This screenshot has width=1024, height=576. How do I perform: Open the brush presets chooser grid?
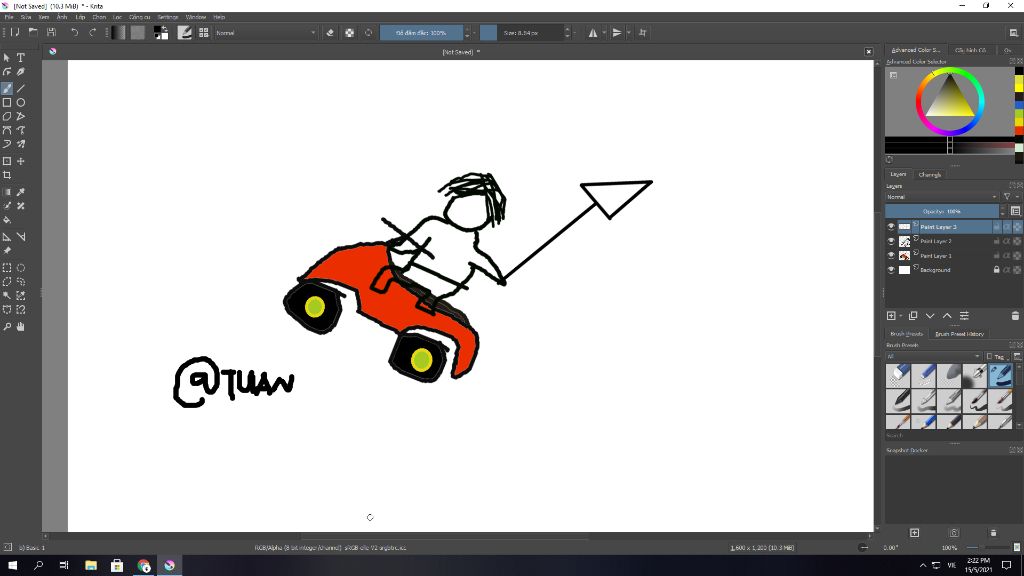[204, 33]
